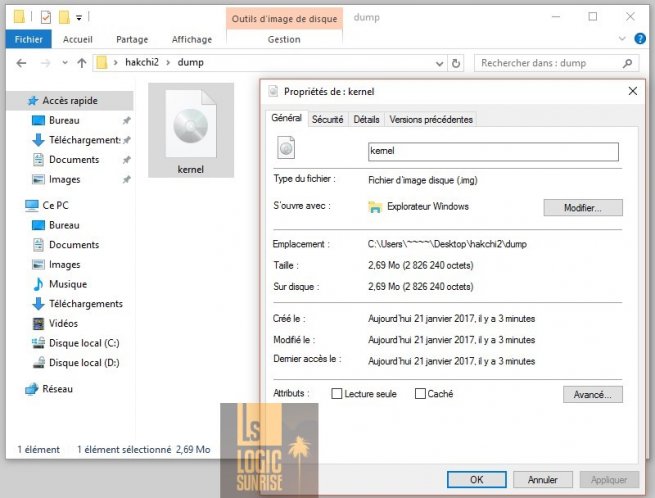Toggle the Caché attribute checkbox

point(420,394)
